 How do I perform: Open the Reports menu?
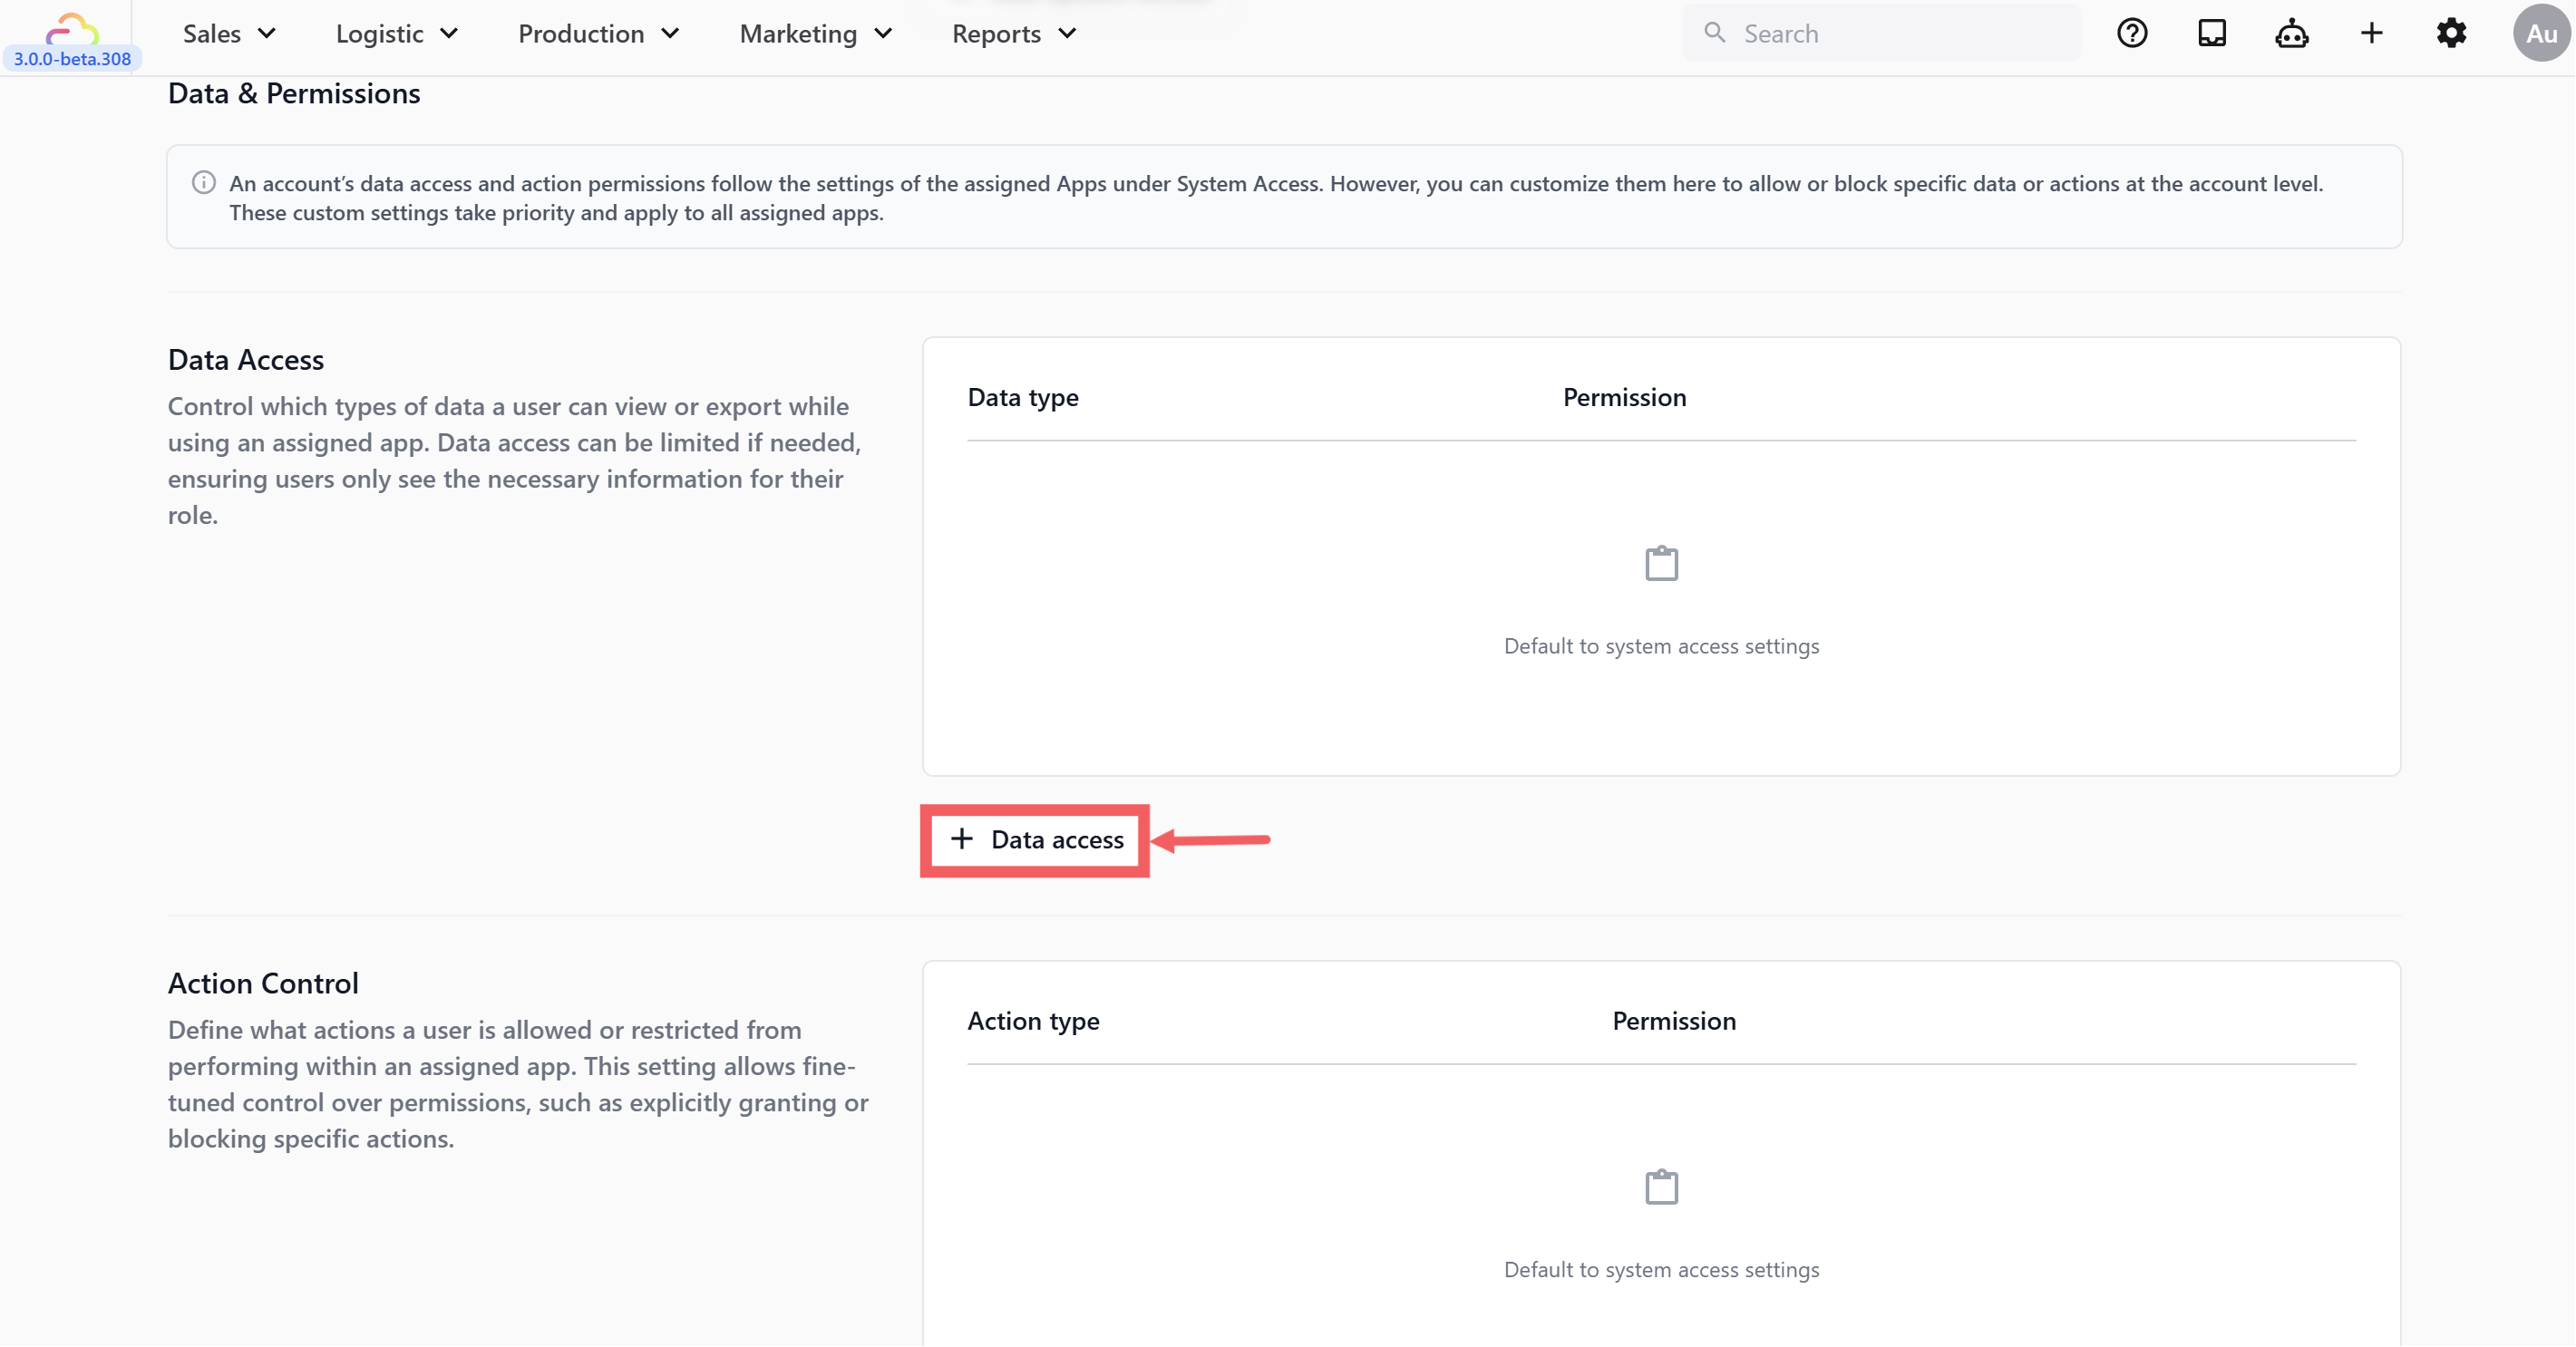1013,34
